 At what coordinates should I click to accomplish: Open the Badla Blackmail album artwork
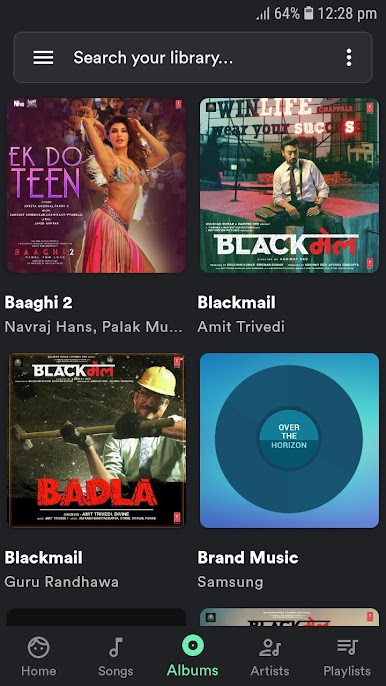(x=96, y=440)
